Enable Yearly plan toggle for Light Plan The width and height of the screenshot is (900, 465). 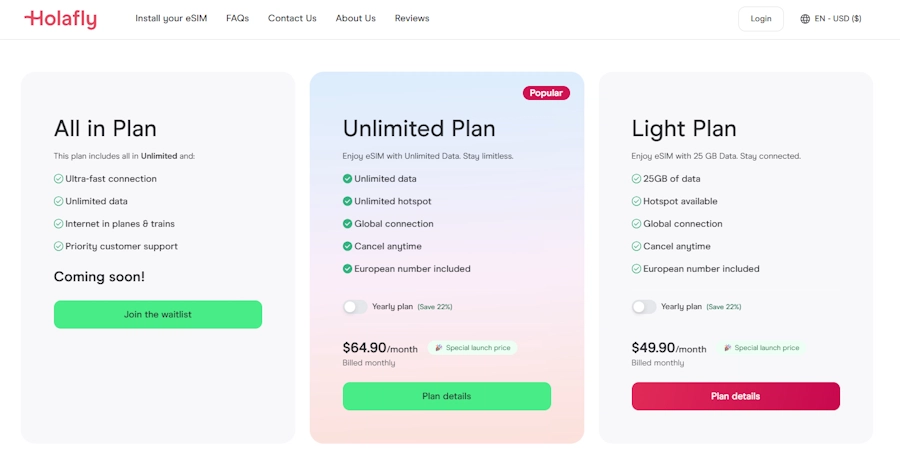tap(643, 307)
